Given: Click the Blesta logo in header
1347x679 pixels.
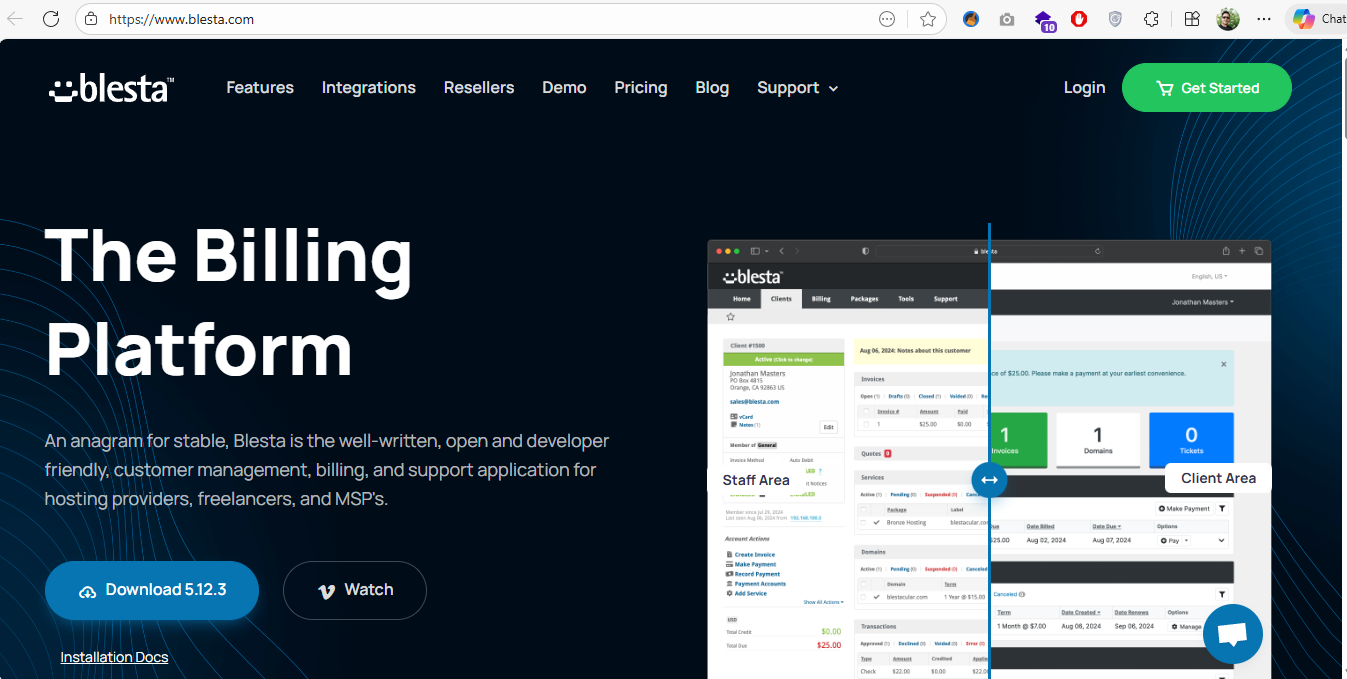Looking at the screenshot, I should (111, 88).
